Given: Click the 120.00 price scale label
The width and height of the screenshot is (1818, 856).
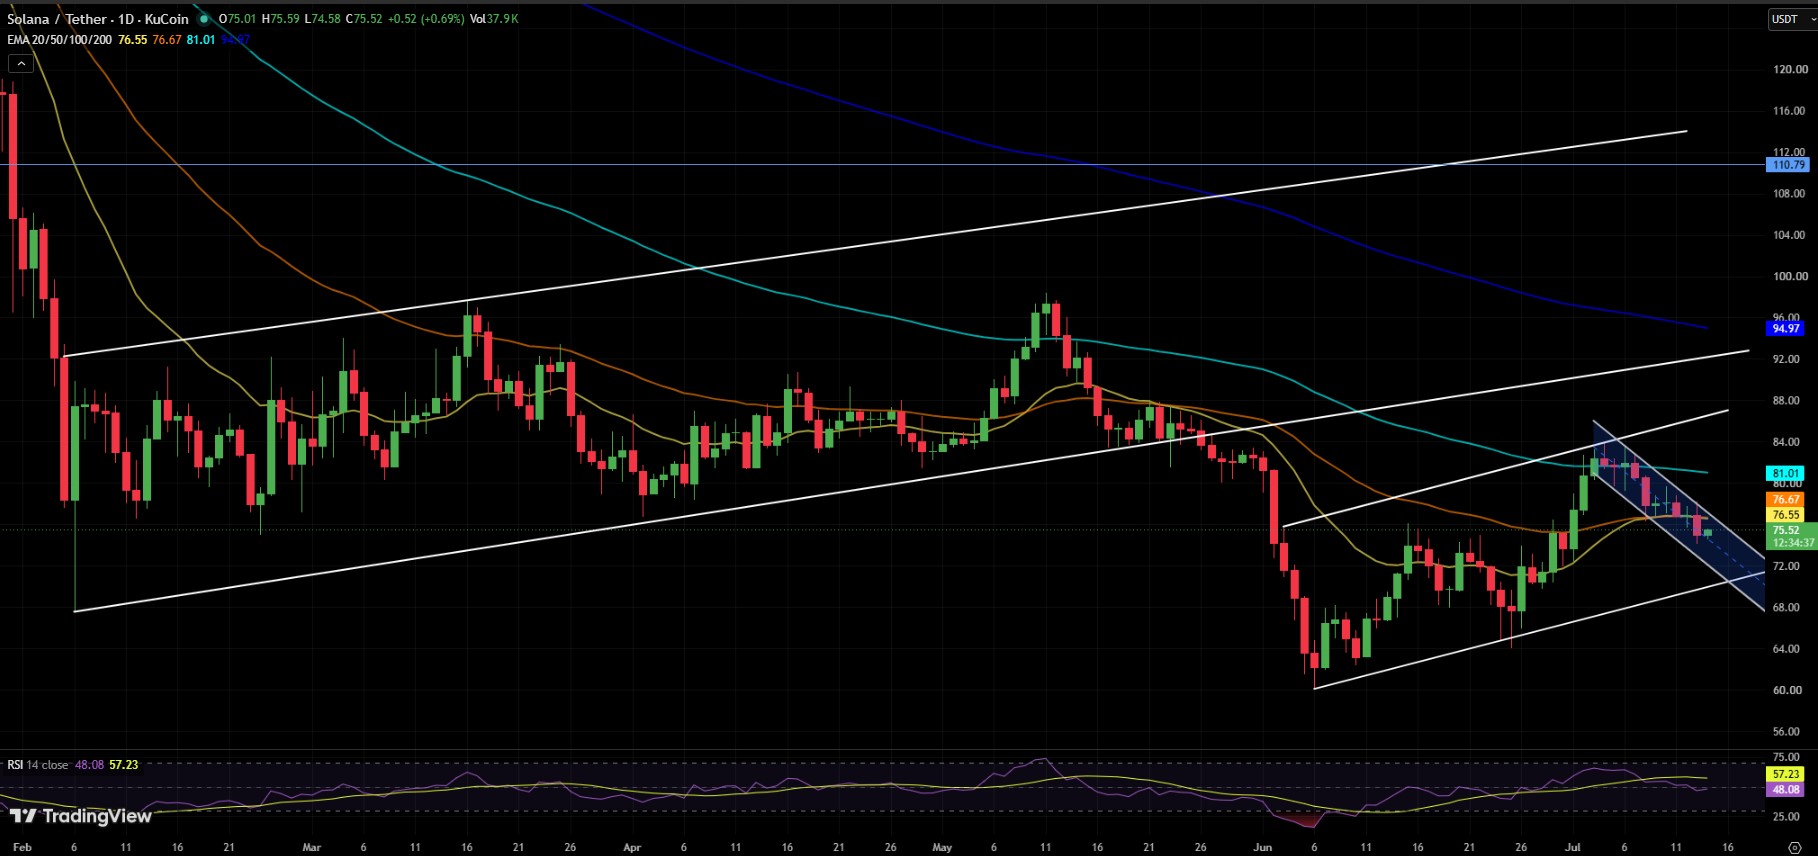Looking at the screenshot, I should (x=1790, y=70).
